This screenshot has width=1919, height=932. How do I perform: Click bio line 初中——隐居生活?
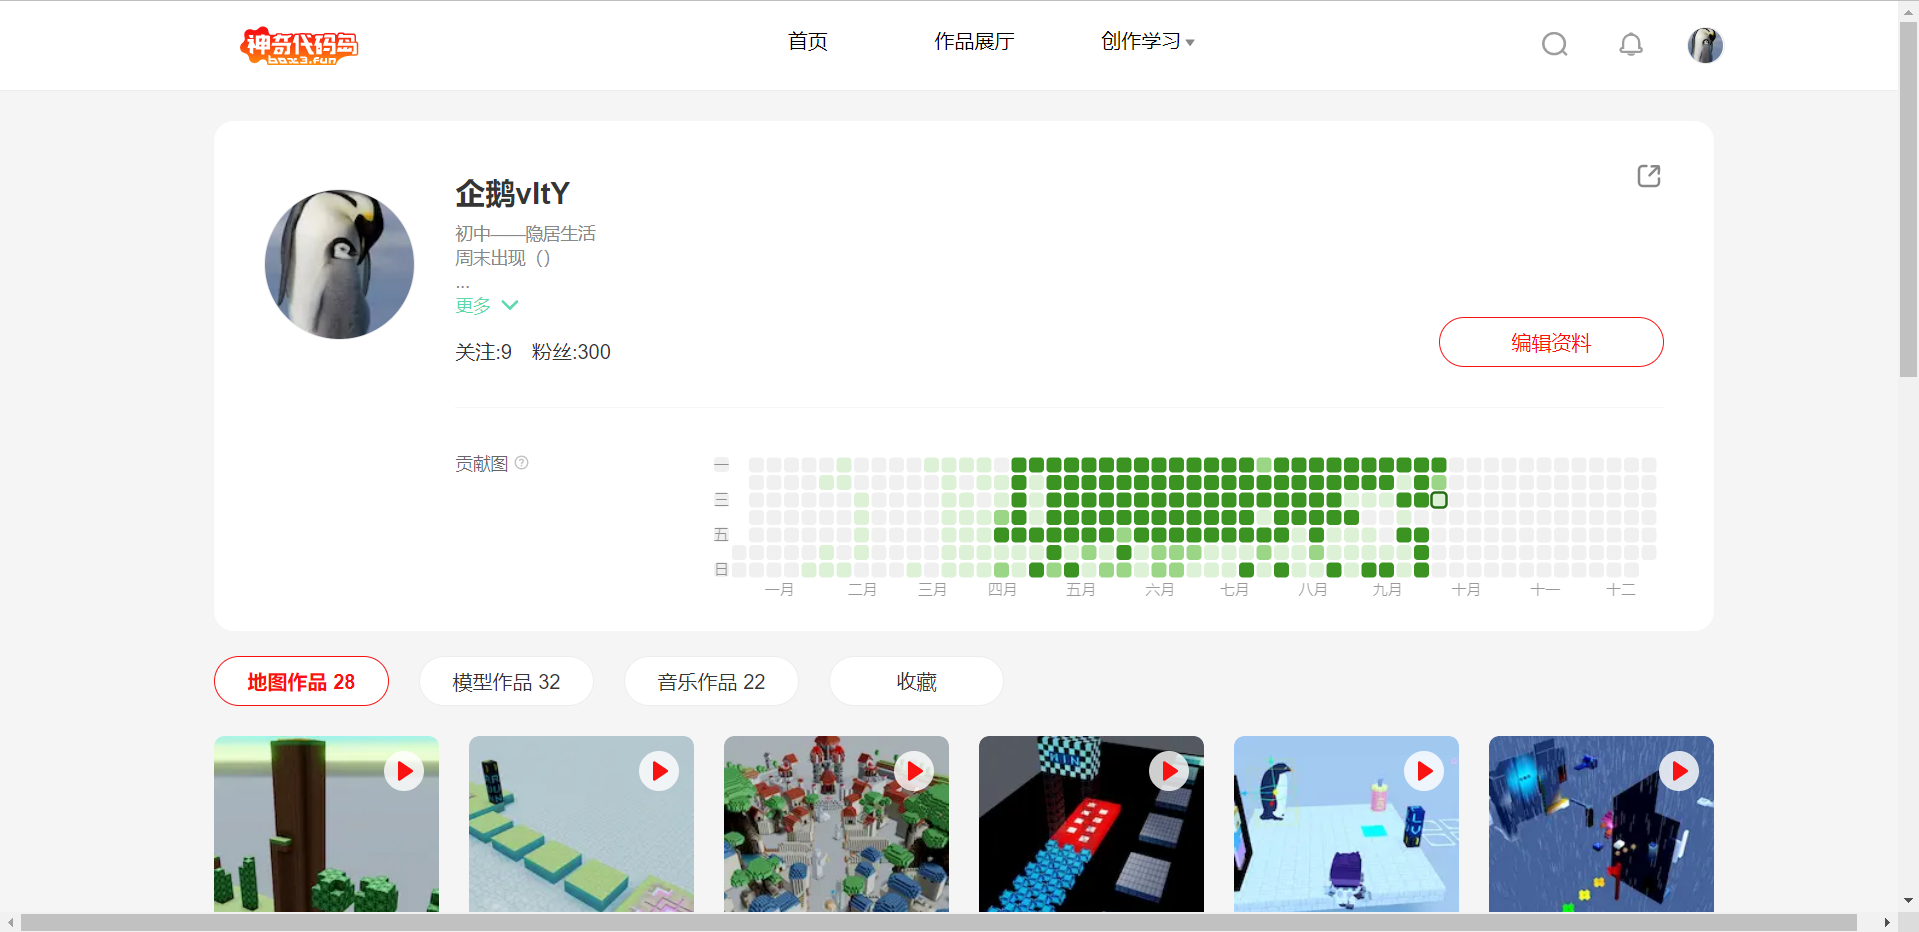click(525, 233)
